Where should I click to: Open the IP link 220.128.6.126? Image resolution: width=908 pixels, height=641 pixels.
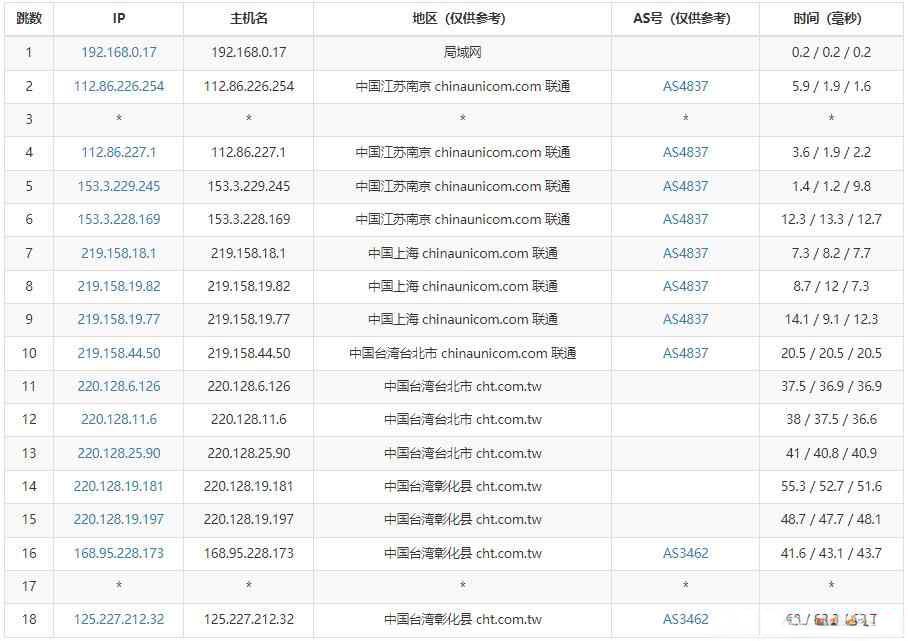click(x=119, y=386)
